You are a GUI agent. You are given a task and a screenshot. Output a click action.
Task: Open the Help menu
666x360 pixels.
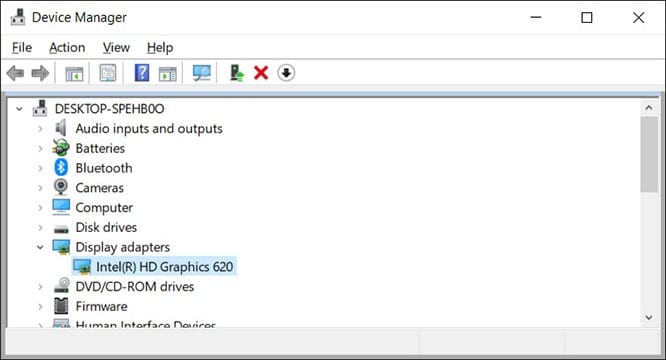(160, 48)
